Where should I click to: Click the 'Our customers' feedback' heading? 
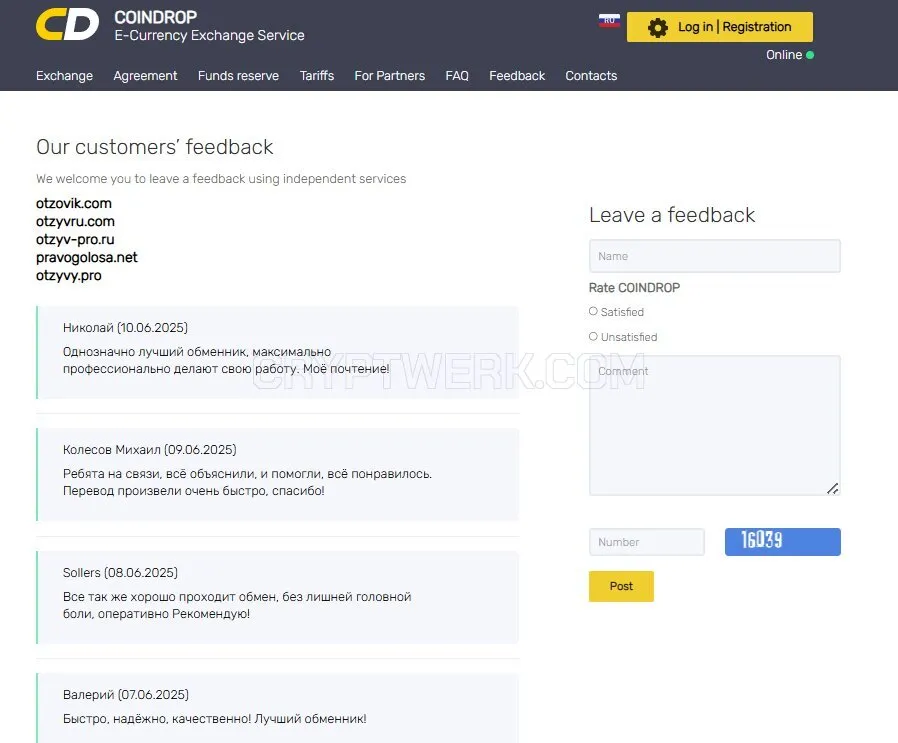click(155, 147)
